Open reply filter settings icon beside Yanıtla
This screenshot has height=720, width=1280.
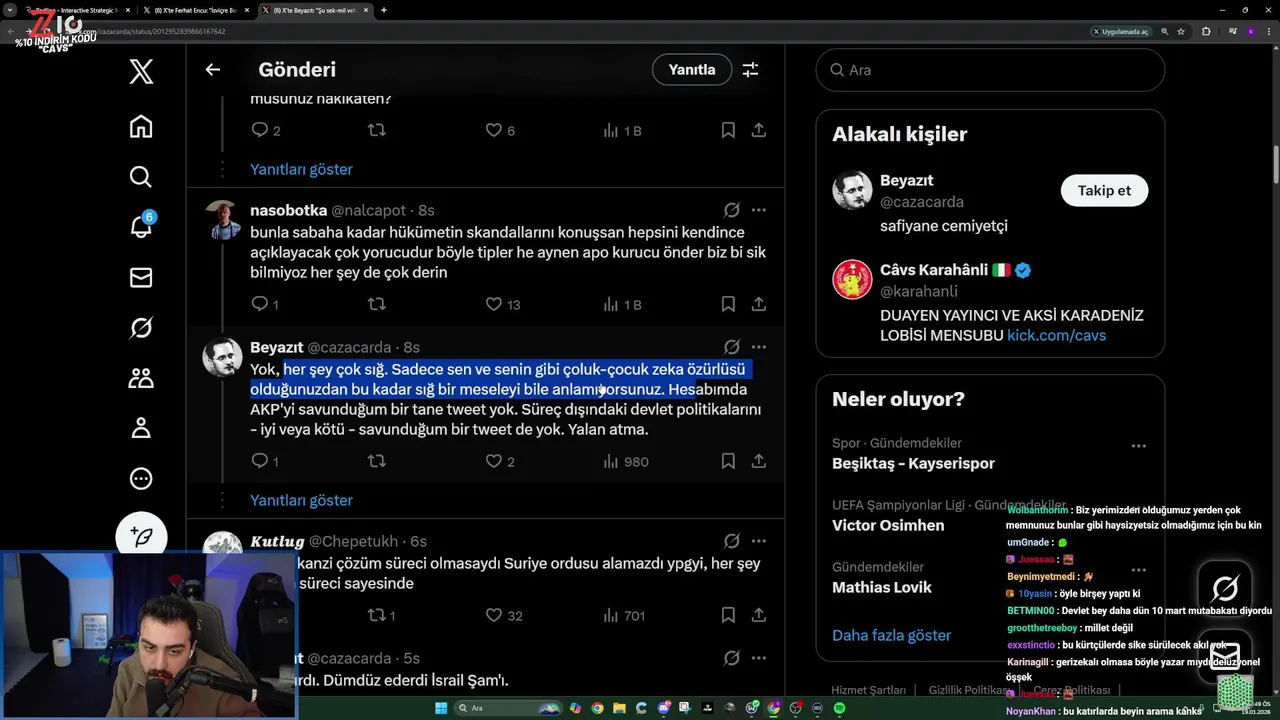(x=750, y=70)
